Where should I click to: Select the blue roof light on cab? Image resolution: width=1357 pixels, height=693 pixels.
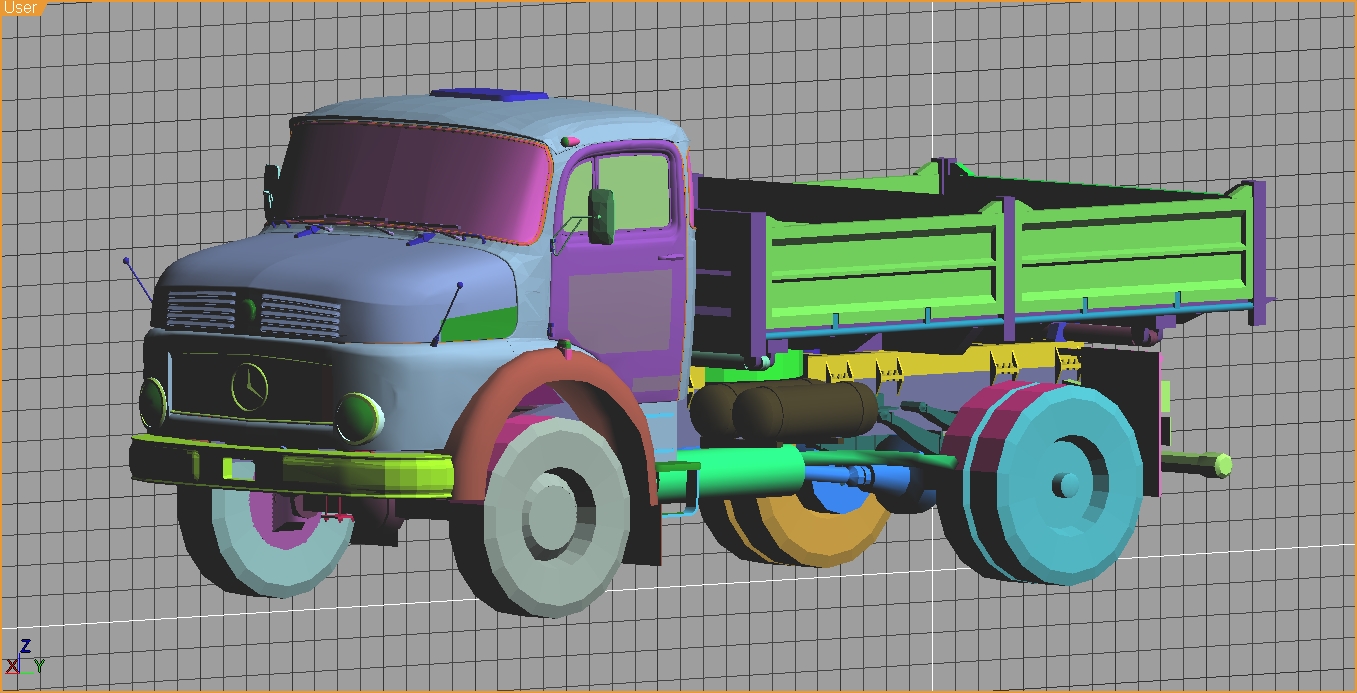[x=490, y=96]
